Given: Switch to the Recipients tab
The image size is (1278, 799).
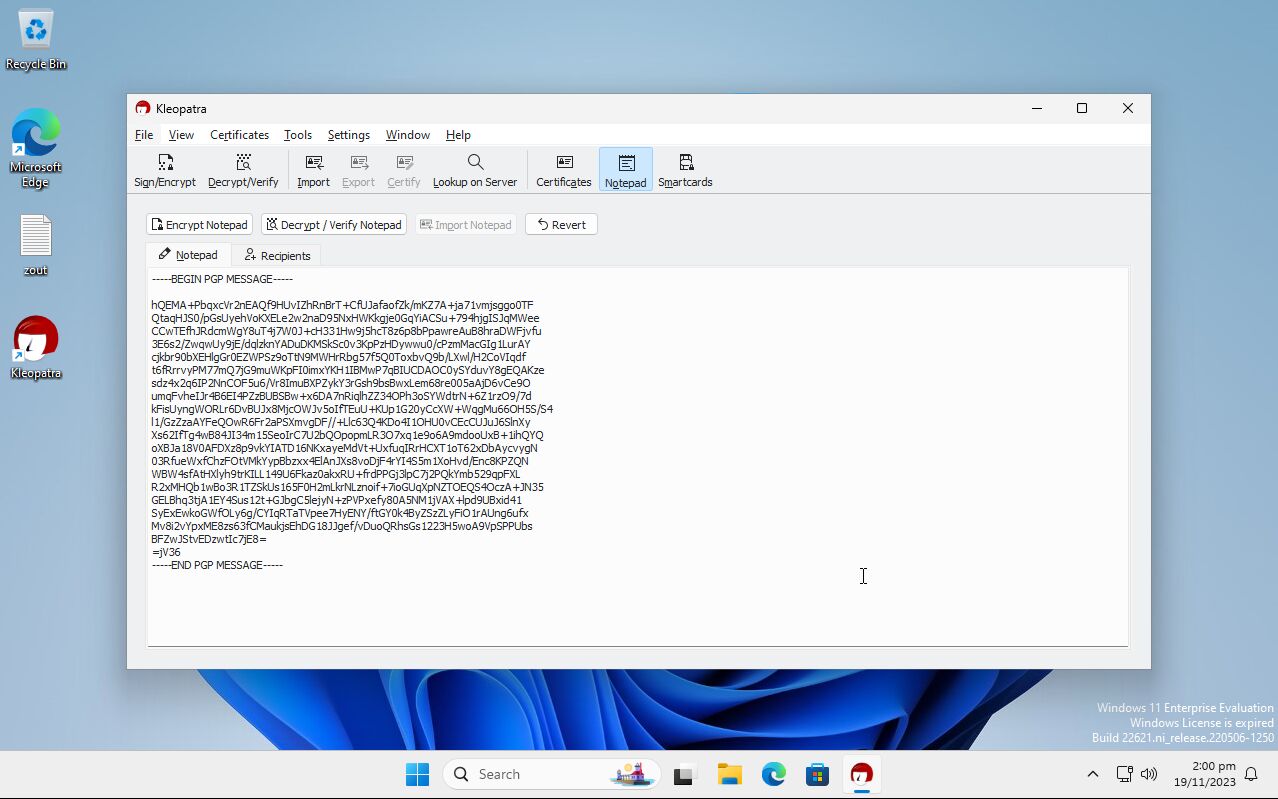Looking at the screenshot, I should pos(277,255).
